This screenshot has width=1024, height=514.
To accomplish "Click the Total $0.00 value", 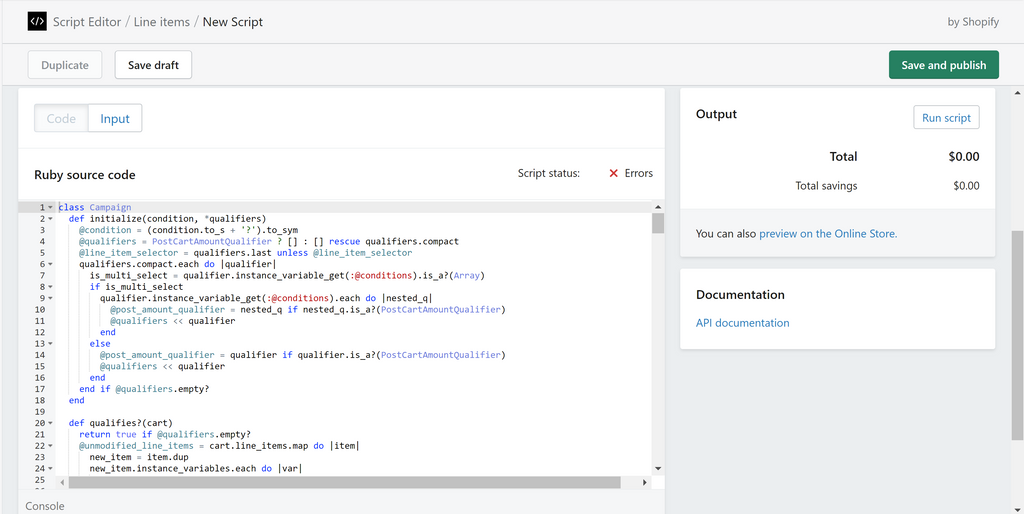I will click(x=964, y=157).
